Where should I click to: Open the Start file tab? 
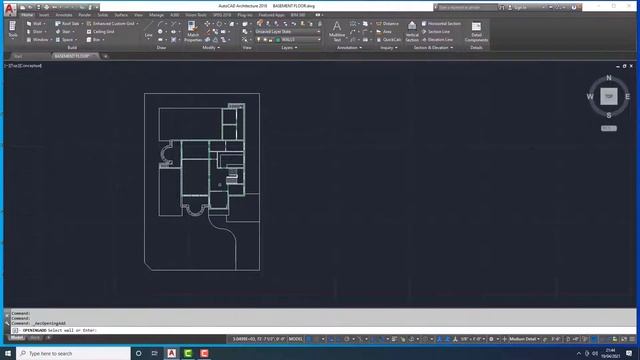tap(18, 56)
